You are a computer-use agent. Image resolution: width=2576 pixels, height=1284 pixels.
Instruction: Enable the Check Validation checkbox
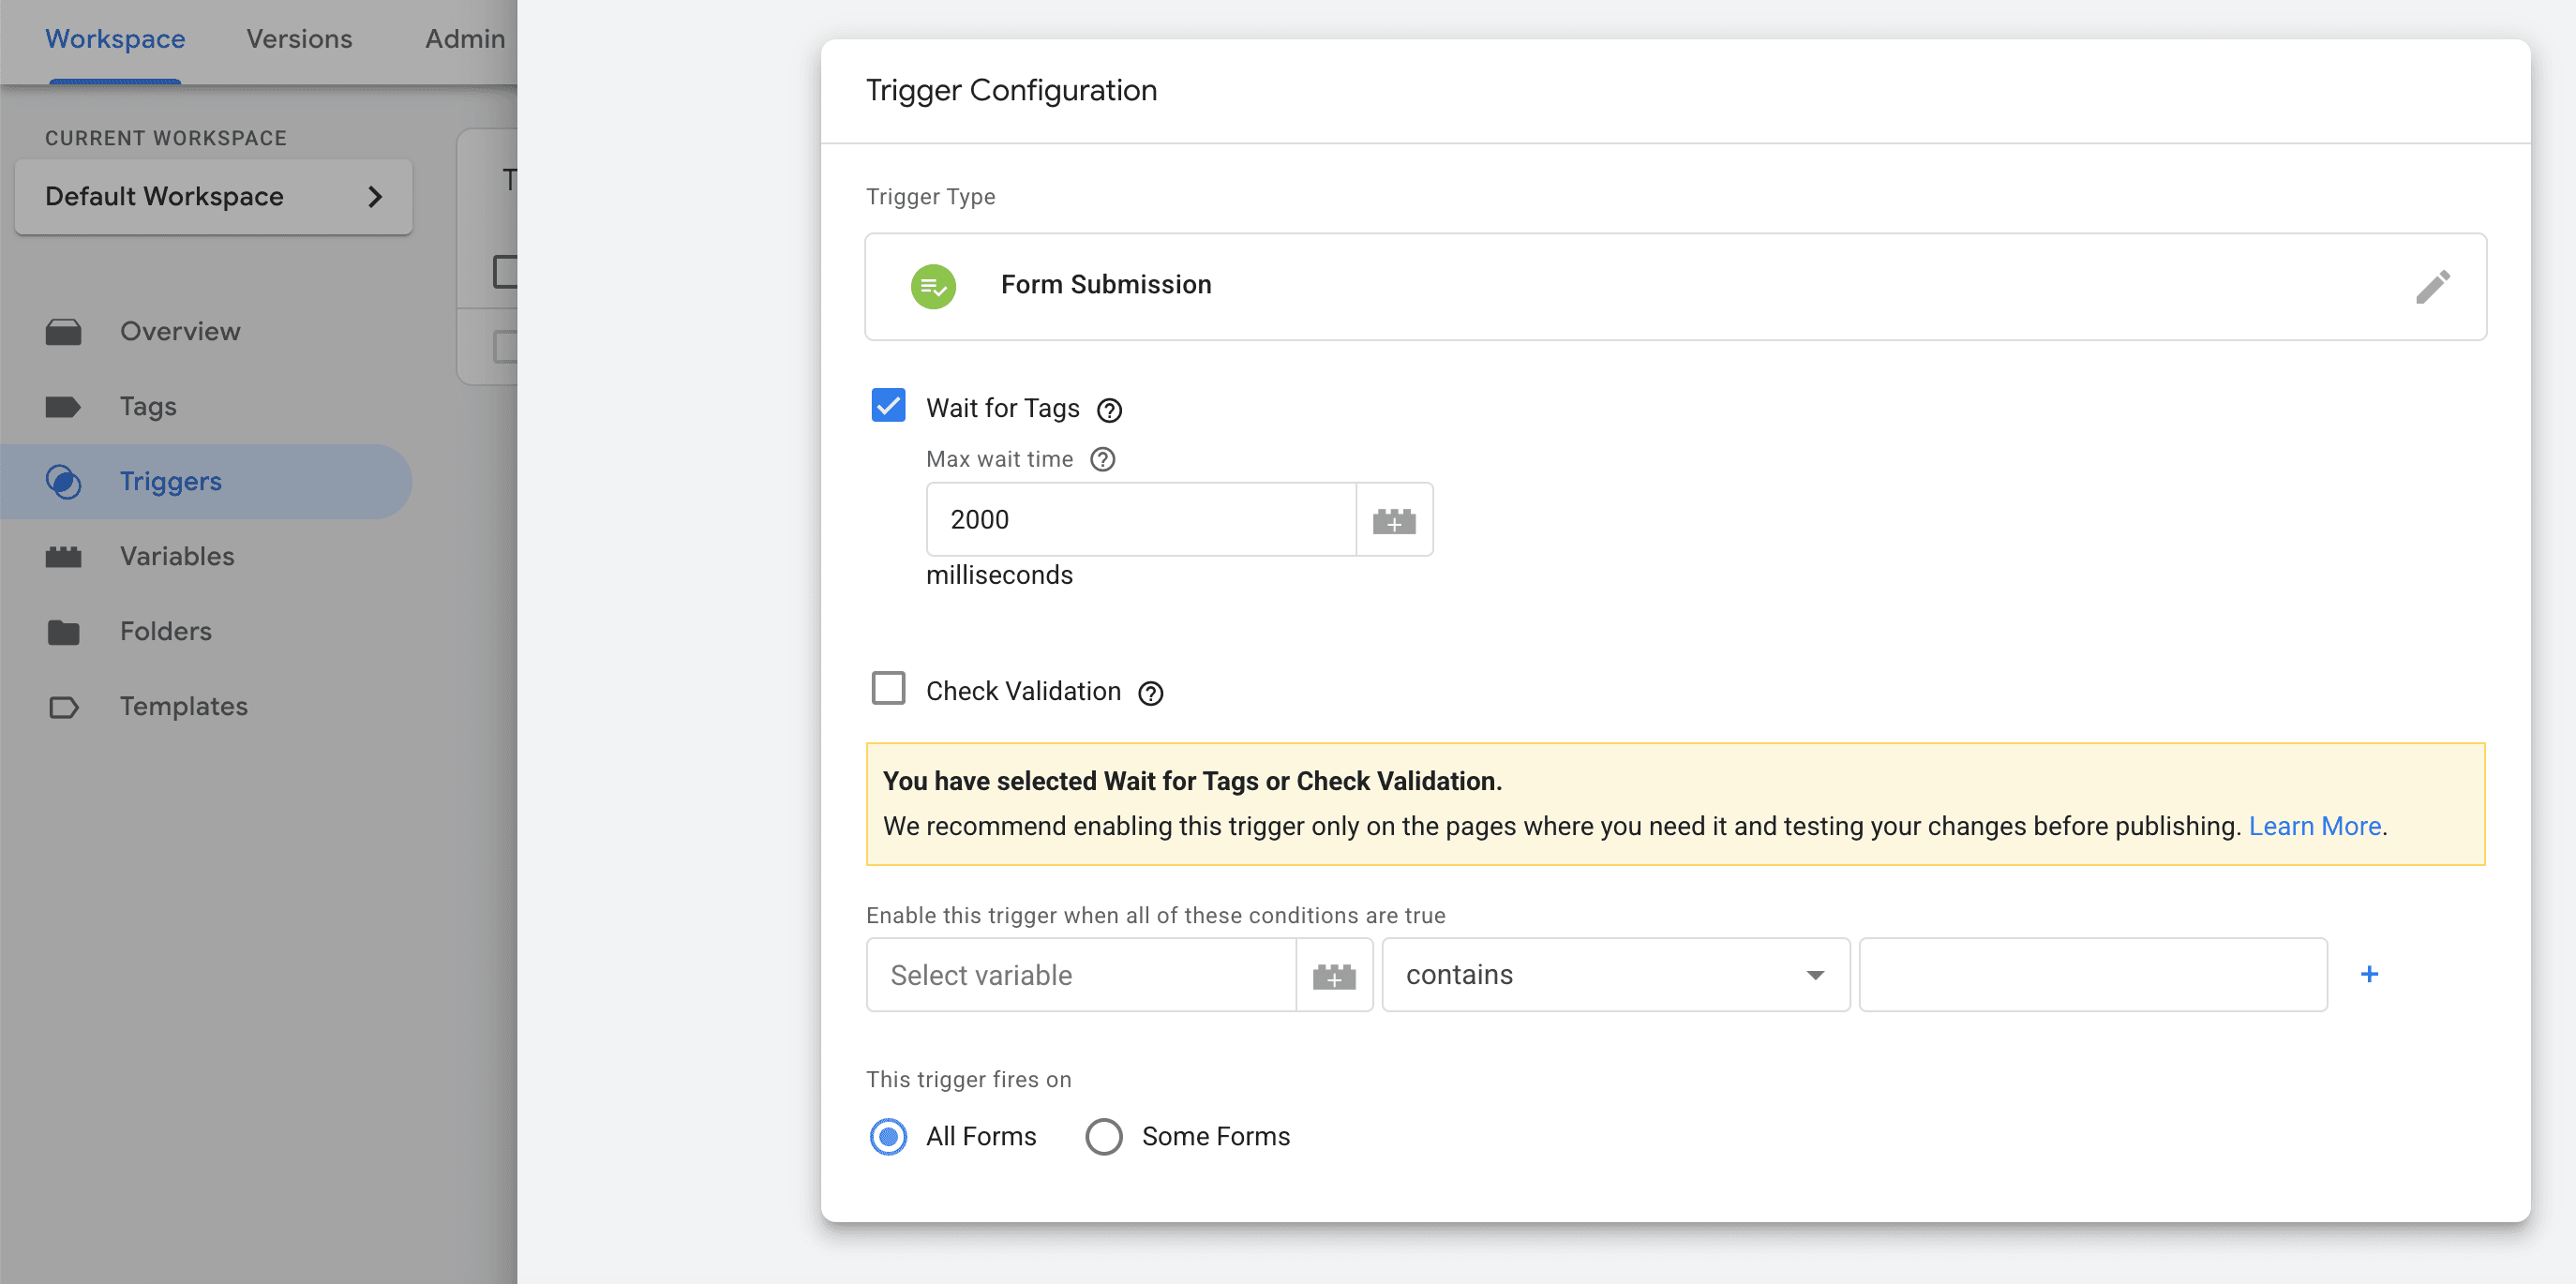click(x=888, y=689)
